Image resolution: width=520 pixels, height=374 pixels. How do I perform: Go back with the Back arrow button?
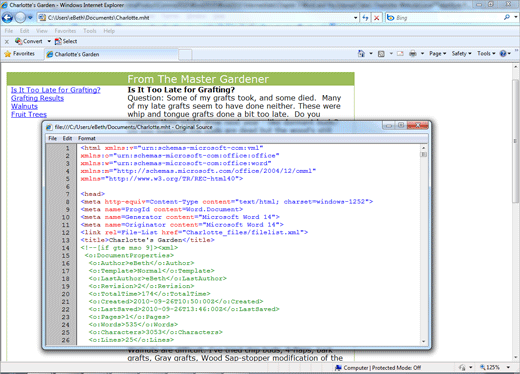tap(7, 18)
